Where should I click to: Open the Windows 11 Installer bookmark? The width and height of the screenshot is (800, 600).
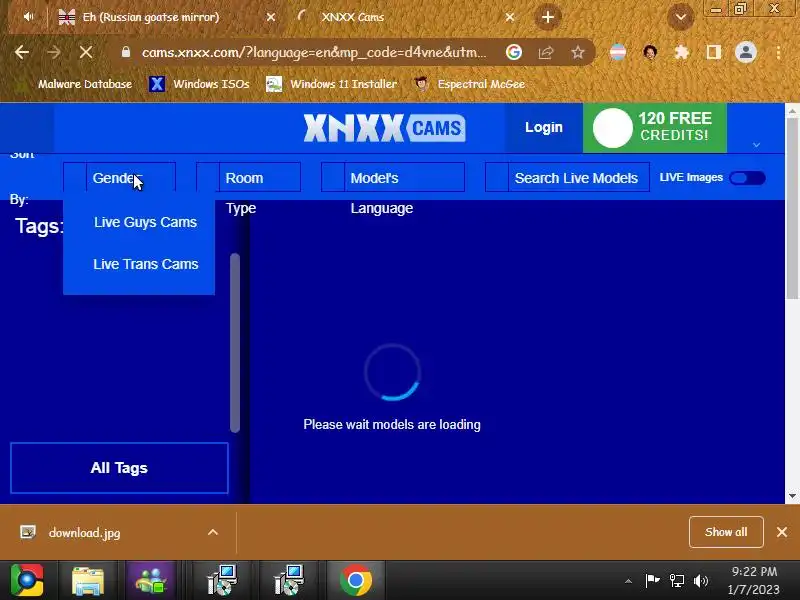pos(332,84)
